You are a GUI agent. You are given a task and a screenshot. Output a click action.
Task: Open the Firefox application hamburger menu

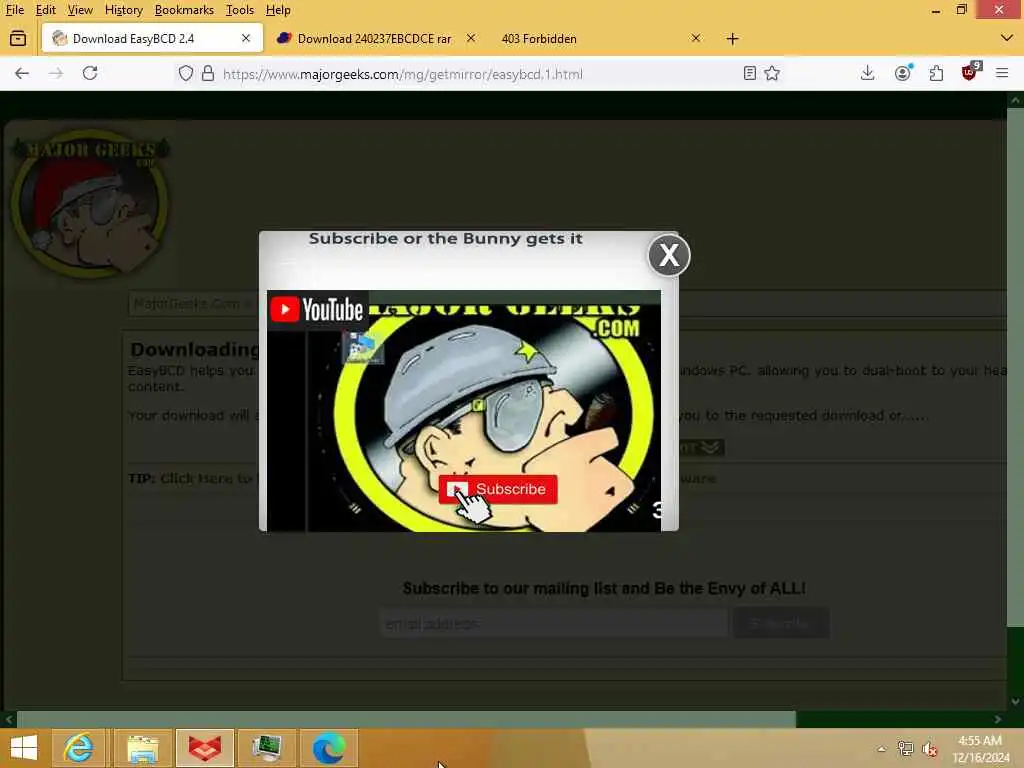tap(1002, 73)
